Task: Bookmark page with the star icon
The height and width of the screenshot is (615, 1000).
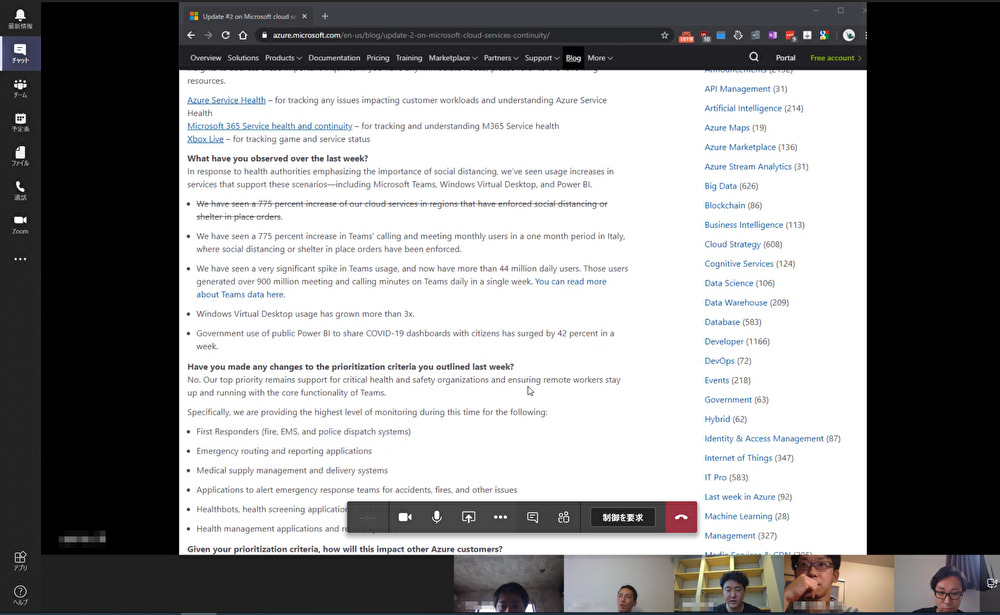Action: pyautogui.click(x=665, y=35)
